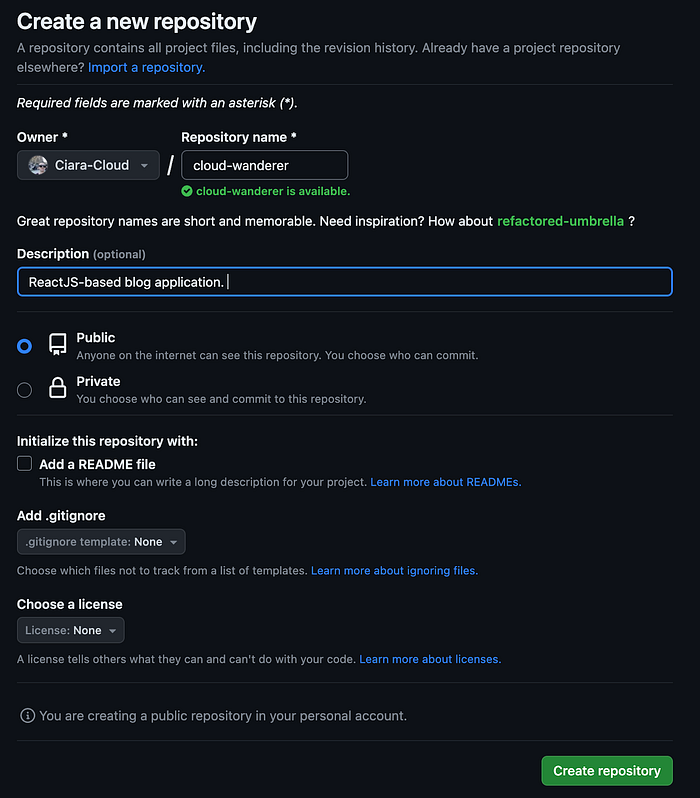Click the Public option label text
Viewport: 700px width, 798px height.
96,338
